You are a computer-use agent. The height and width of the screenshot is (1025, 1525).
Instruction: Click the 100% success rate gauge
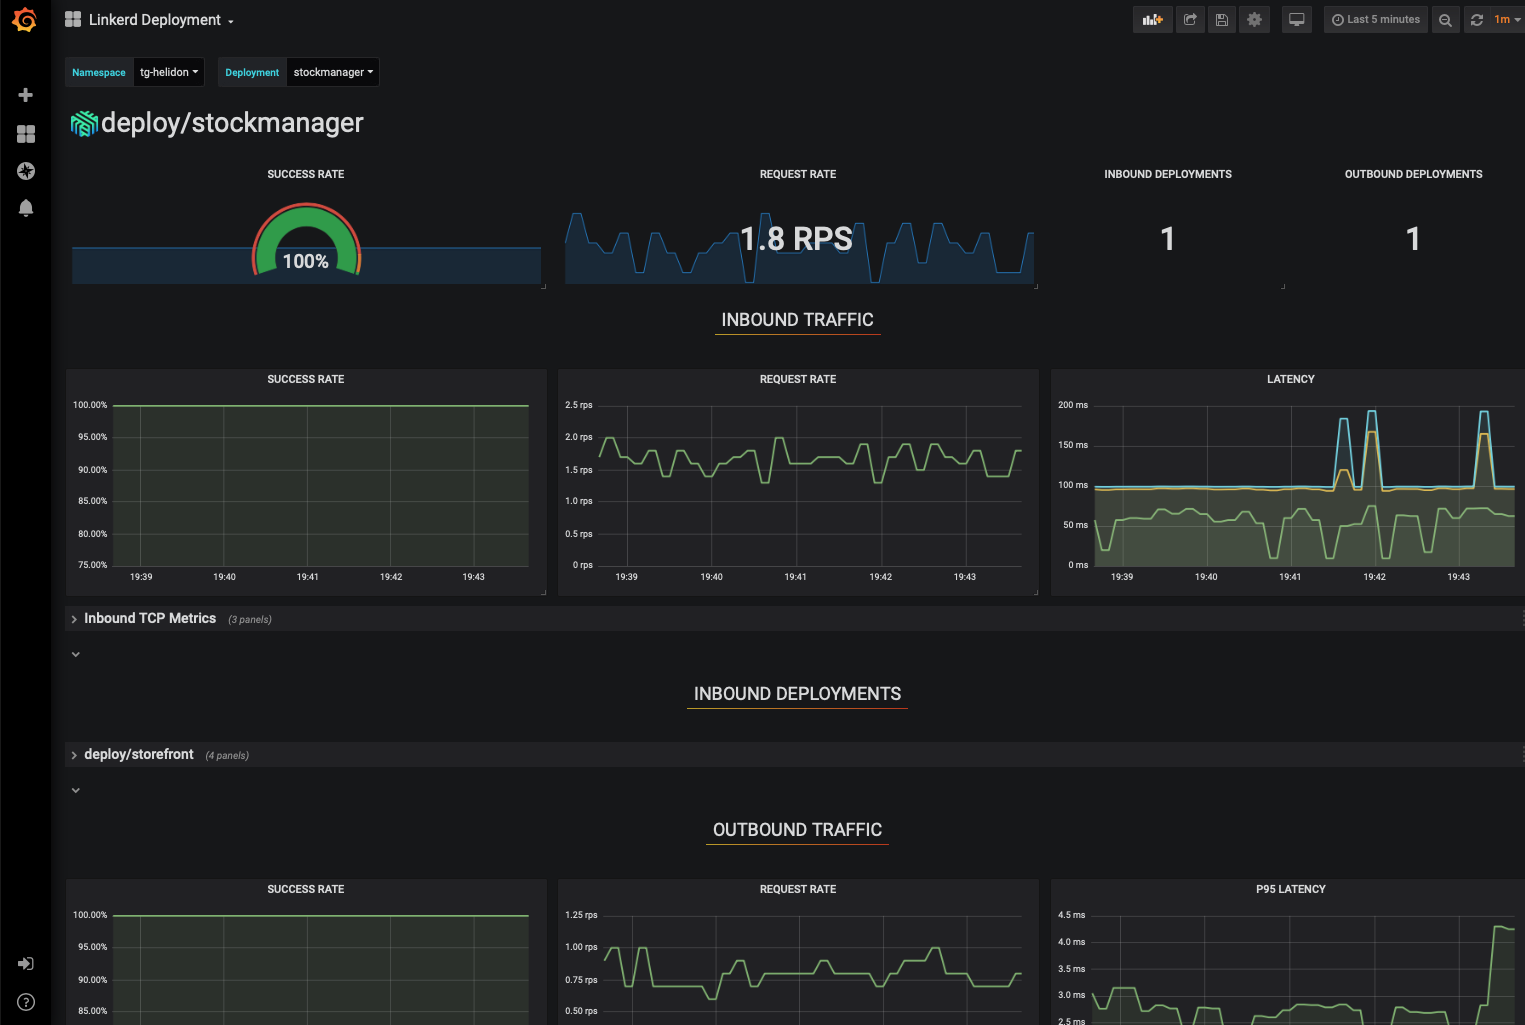[x=306, y=240]
